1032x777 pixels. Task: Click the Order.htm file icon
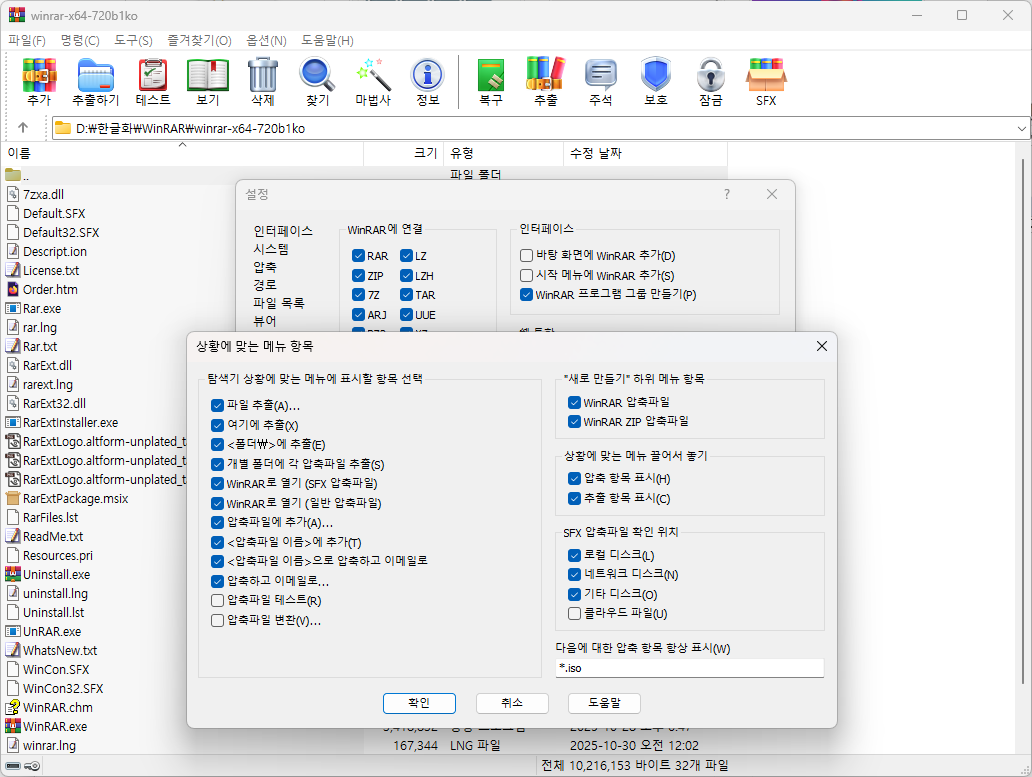pos(13,289)
